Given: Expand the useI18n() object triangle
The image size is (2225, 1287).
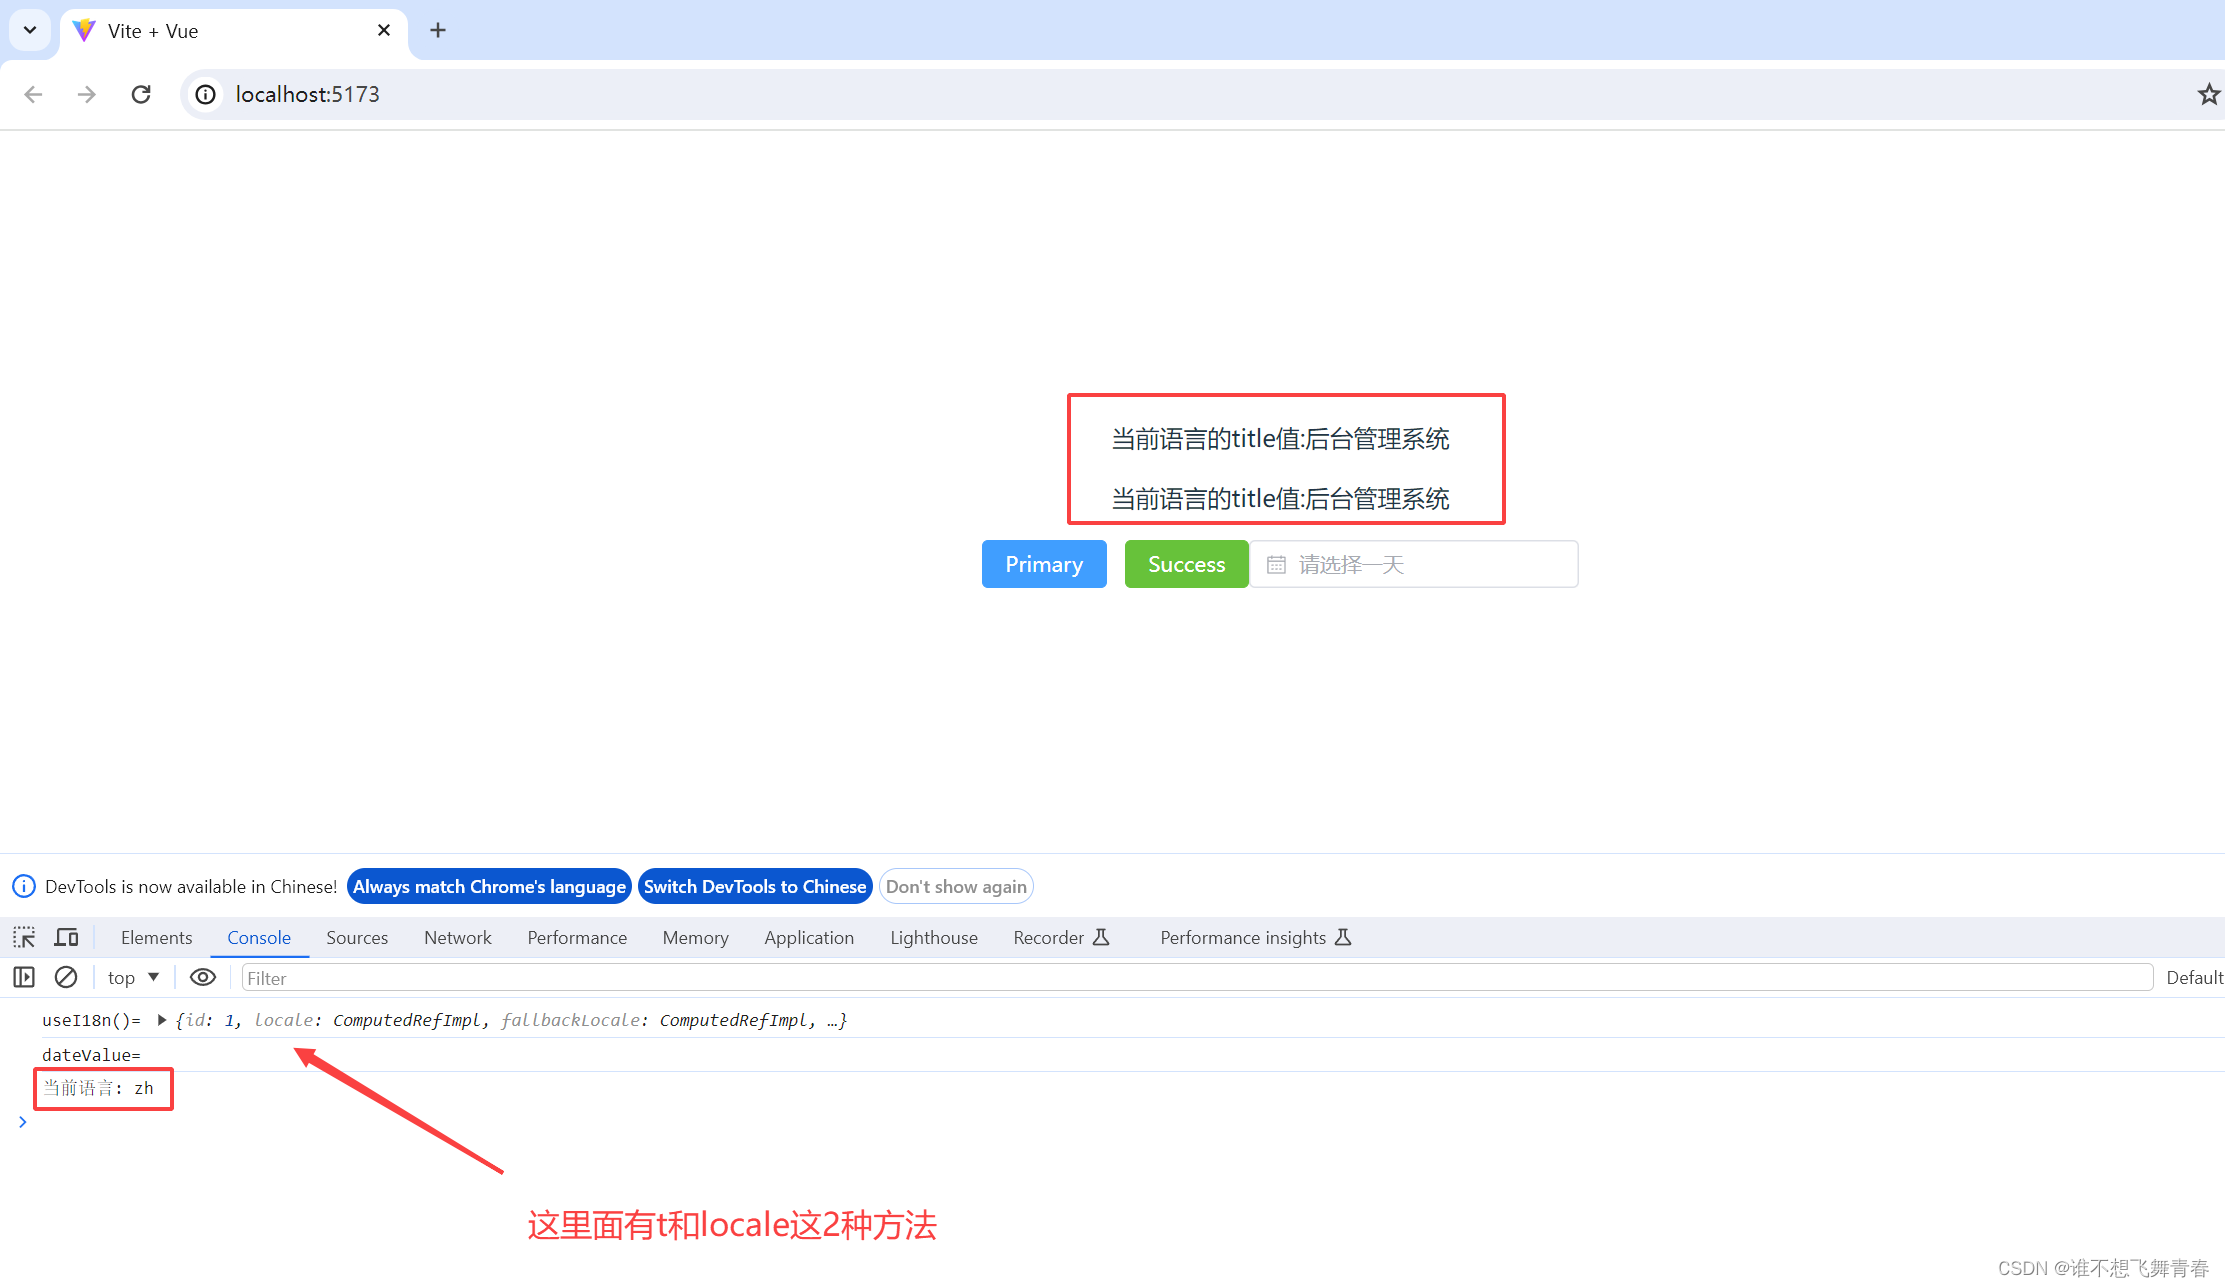Looking at the screenshot, I should (161, 1020).
